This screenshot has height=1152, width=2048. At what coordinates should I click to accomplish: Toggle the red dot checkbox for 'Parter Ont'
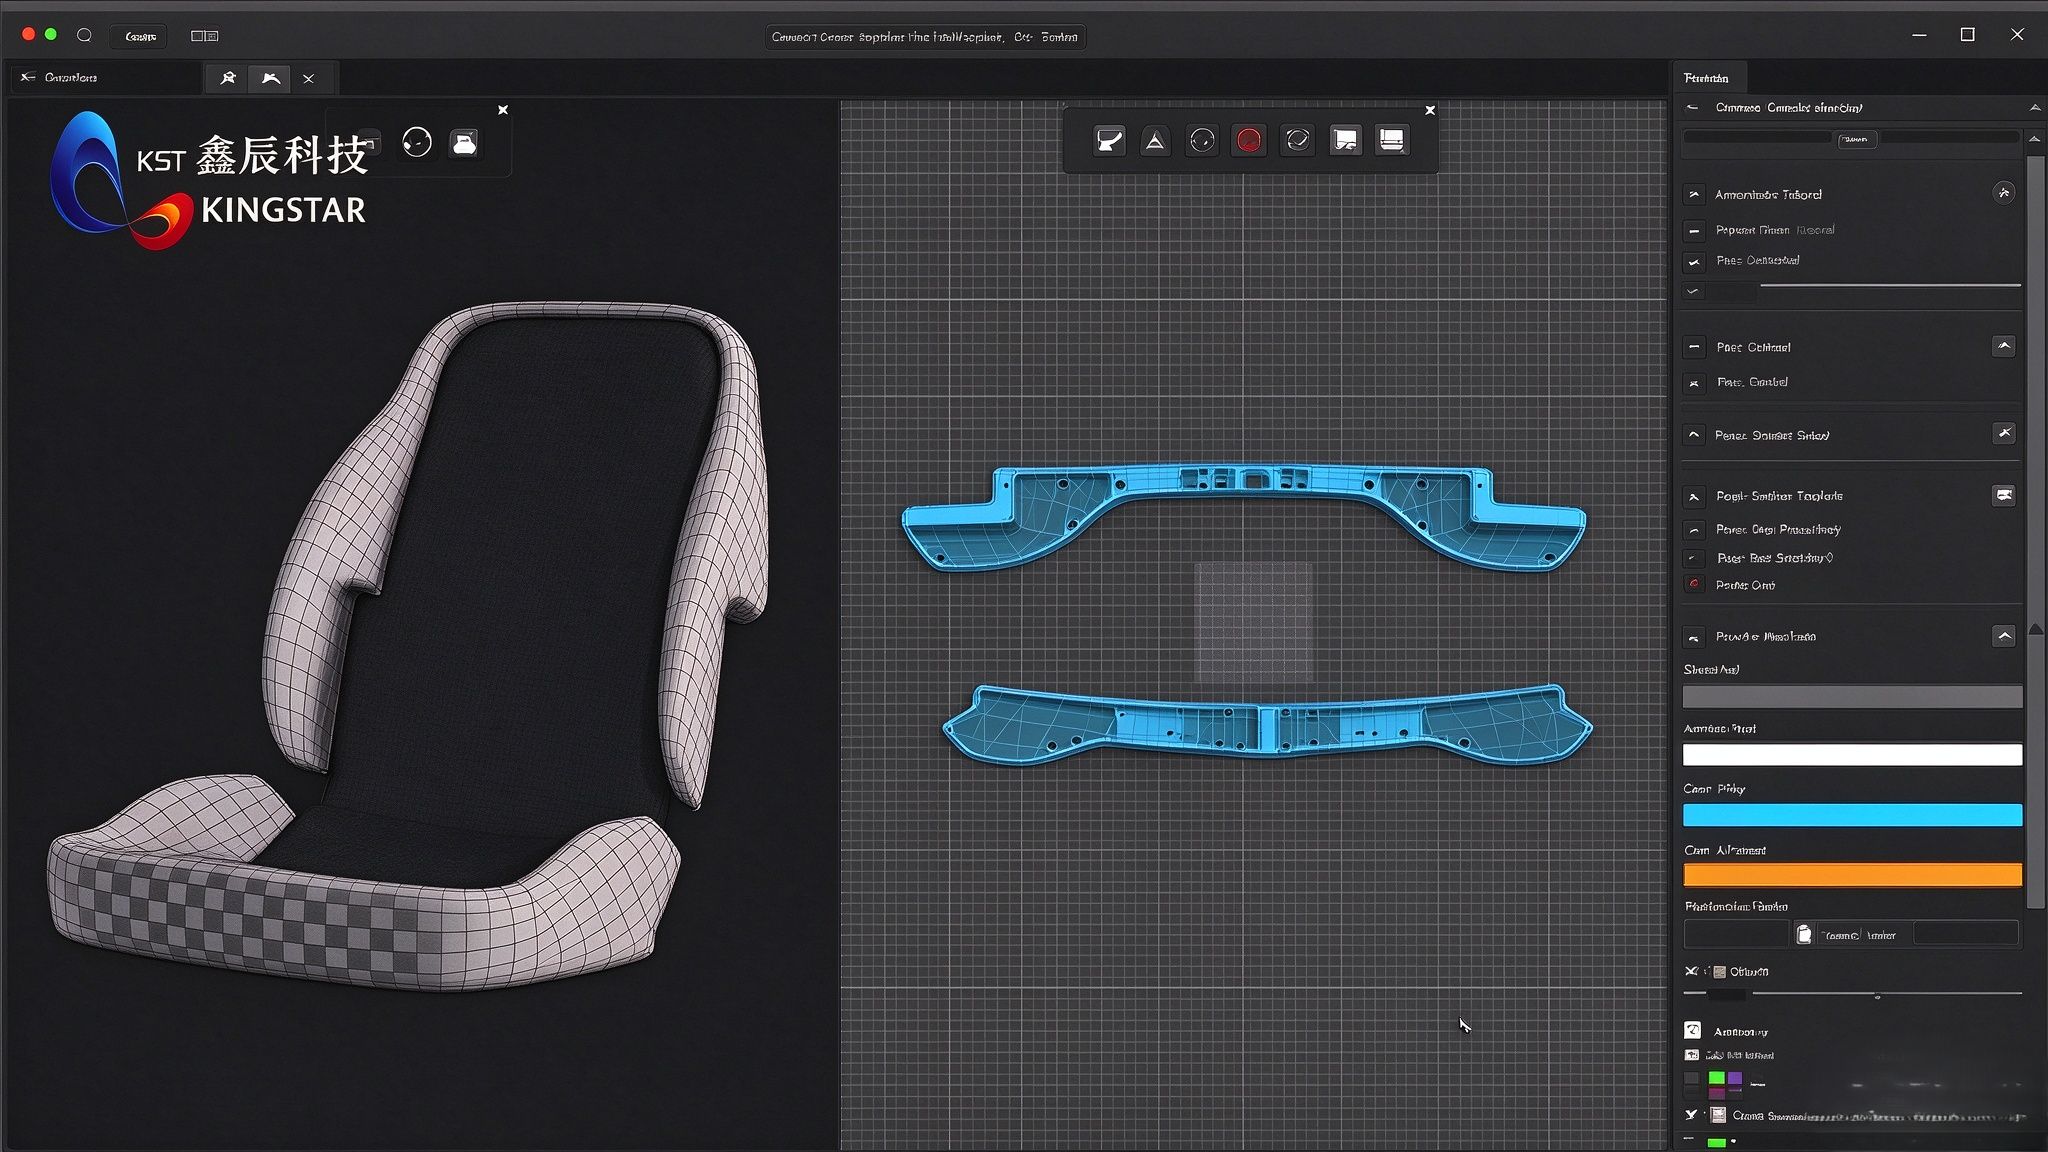tap(1694, 584)
